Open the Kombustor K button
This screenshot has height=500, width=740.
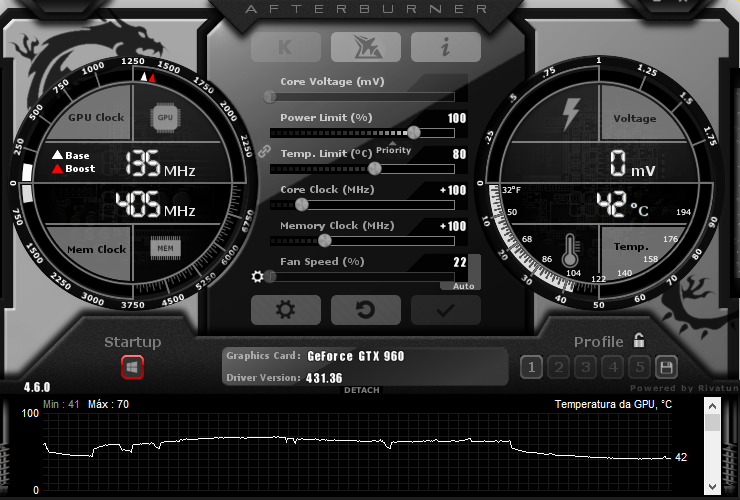pyautogui.click(x=286, y=47)
